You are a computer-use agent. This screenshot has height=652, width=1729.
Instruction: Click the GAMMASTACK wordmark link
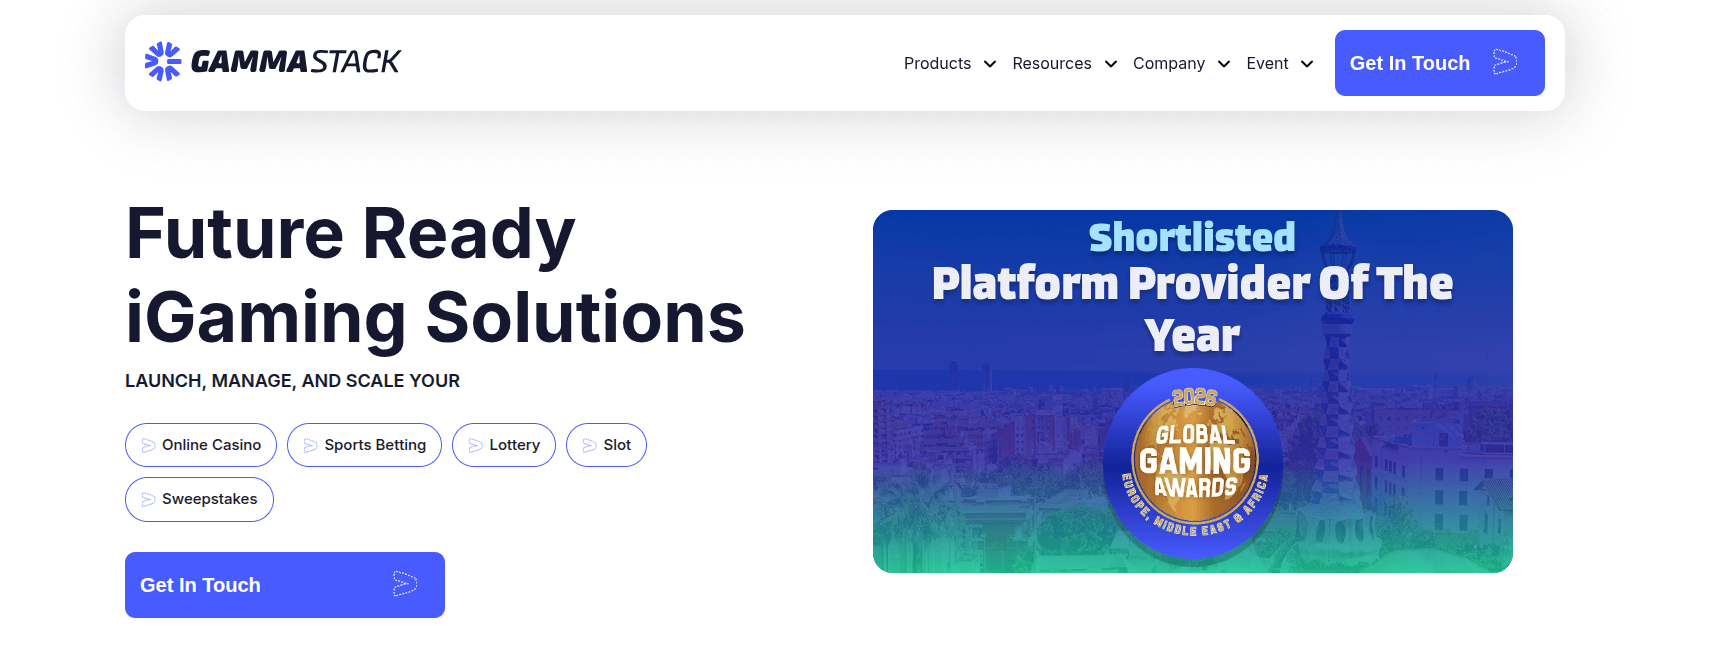click(295, 62)
